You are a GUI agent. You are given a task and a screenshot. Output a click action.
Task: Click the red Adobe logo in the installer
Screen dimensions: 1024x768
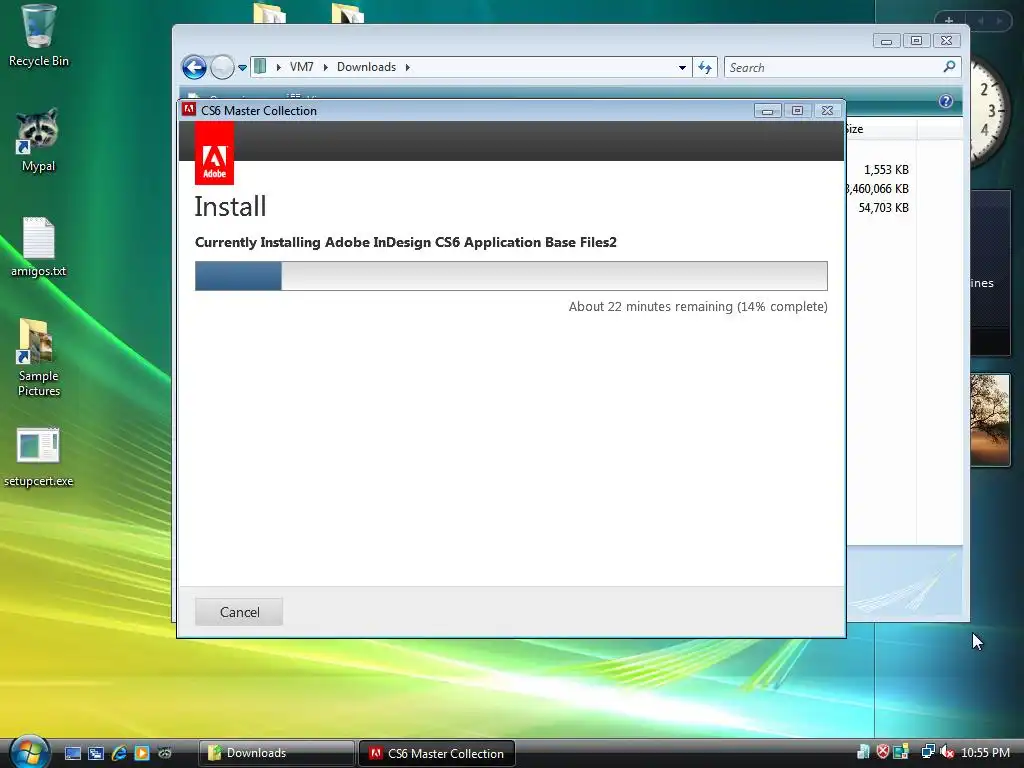tap(214, 153)
